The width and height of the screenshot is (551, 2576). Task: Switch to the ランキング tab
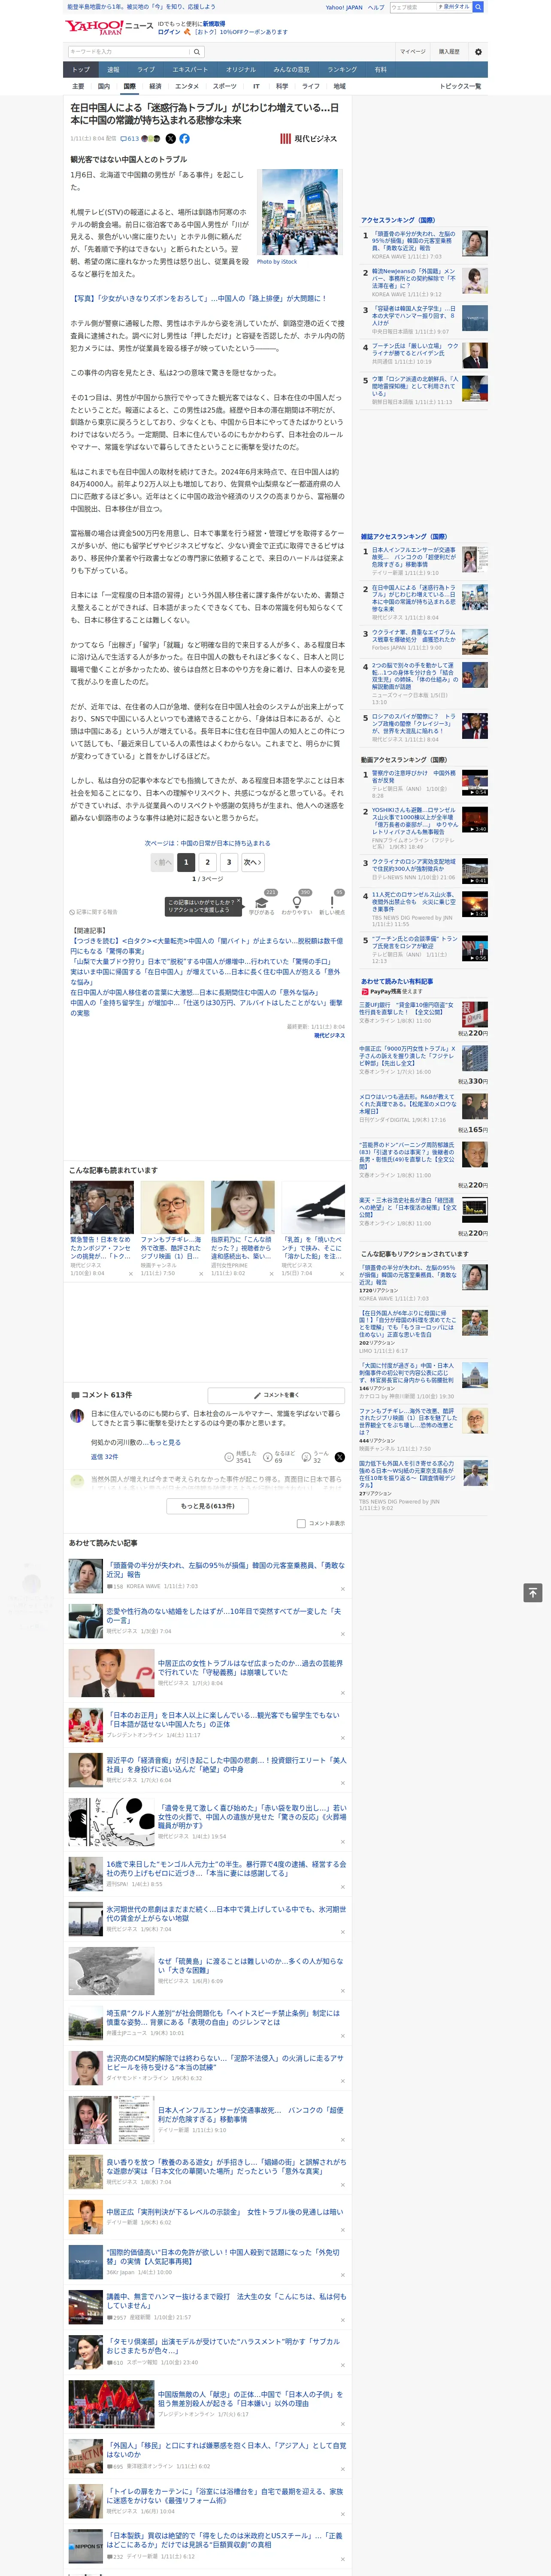click(x=342, y=70)
